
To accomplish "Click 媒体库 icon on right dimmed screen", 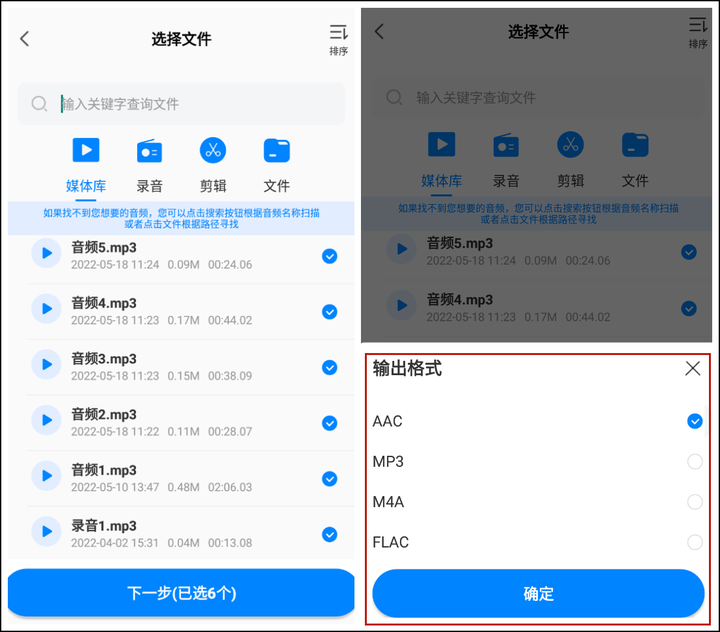I will (x=442, y=144).
